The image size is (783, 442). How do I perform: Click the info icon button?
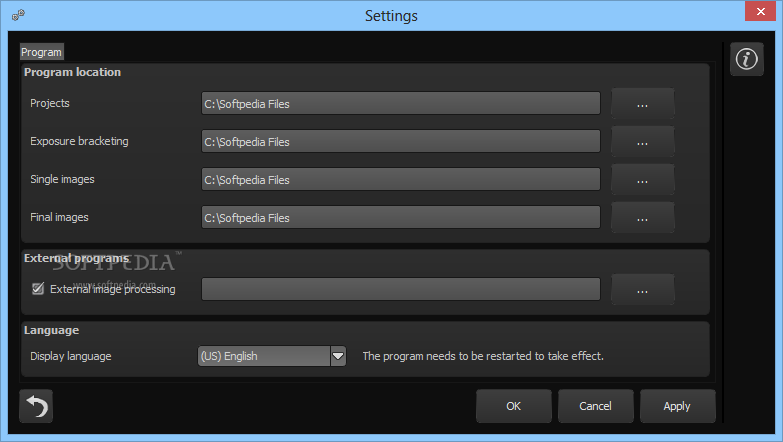(x=746, y=59)
